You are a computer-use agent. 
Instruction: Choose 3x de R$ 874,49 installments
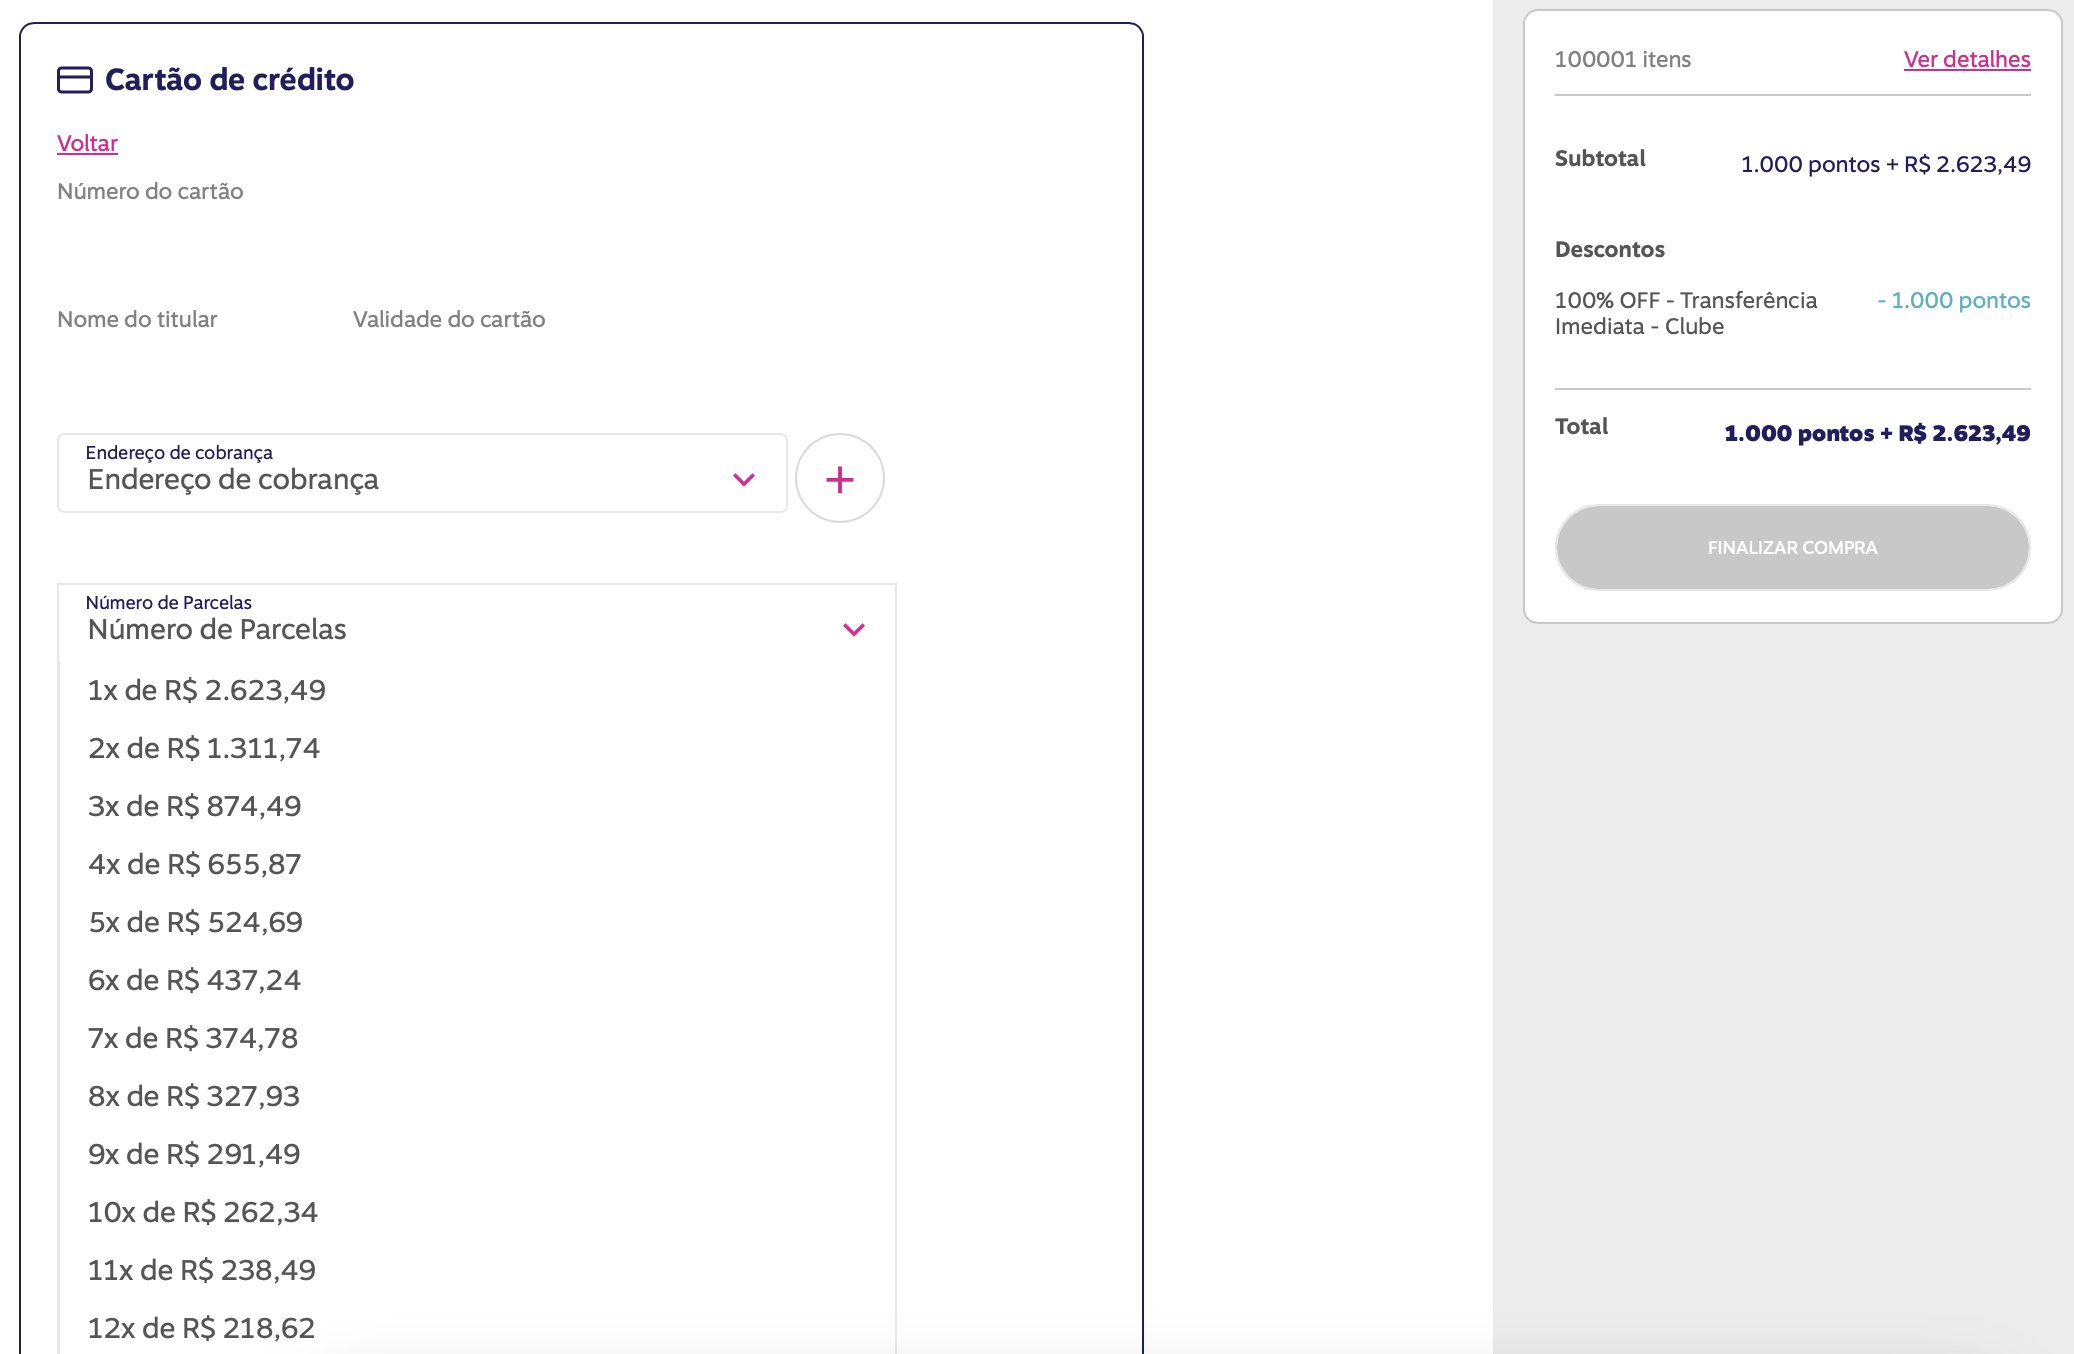tap(477, 806)
